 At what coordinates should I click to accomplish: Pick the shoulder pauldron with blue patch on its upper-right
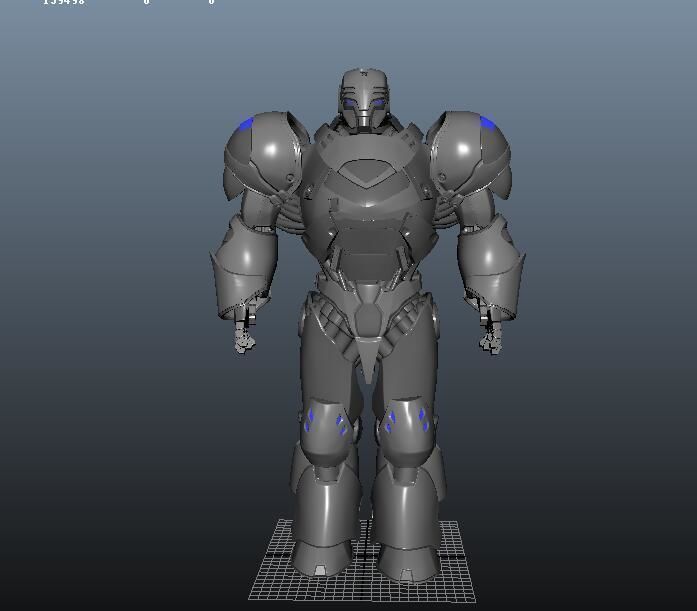click(469, 156)
